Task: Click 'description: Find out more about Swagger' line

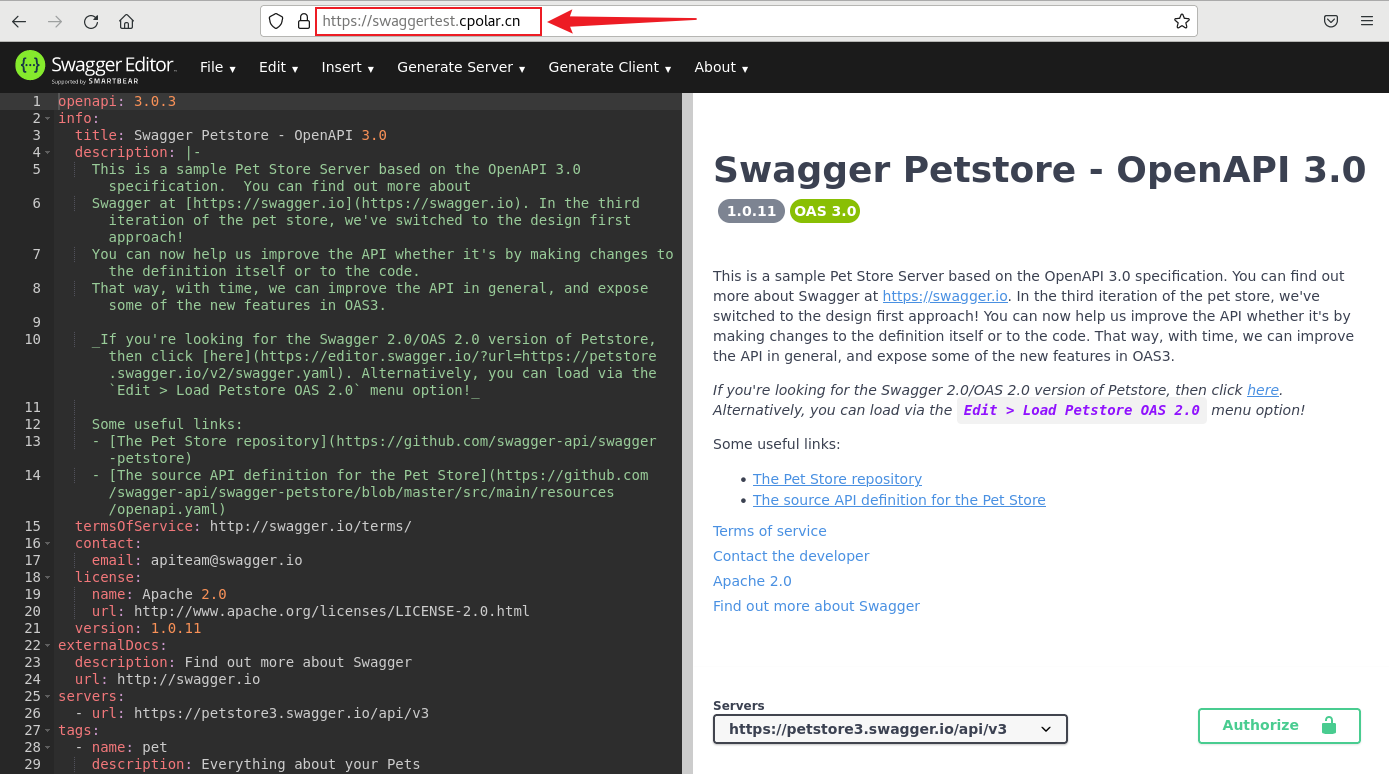Action: tap(243, 662)
